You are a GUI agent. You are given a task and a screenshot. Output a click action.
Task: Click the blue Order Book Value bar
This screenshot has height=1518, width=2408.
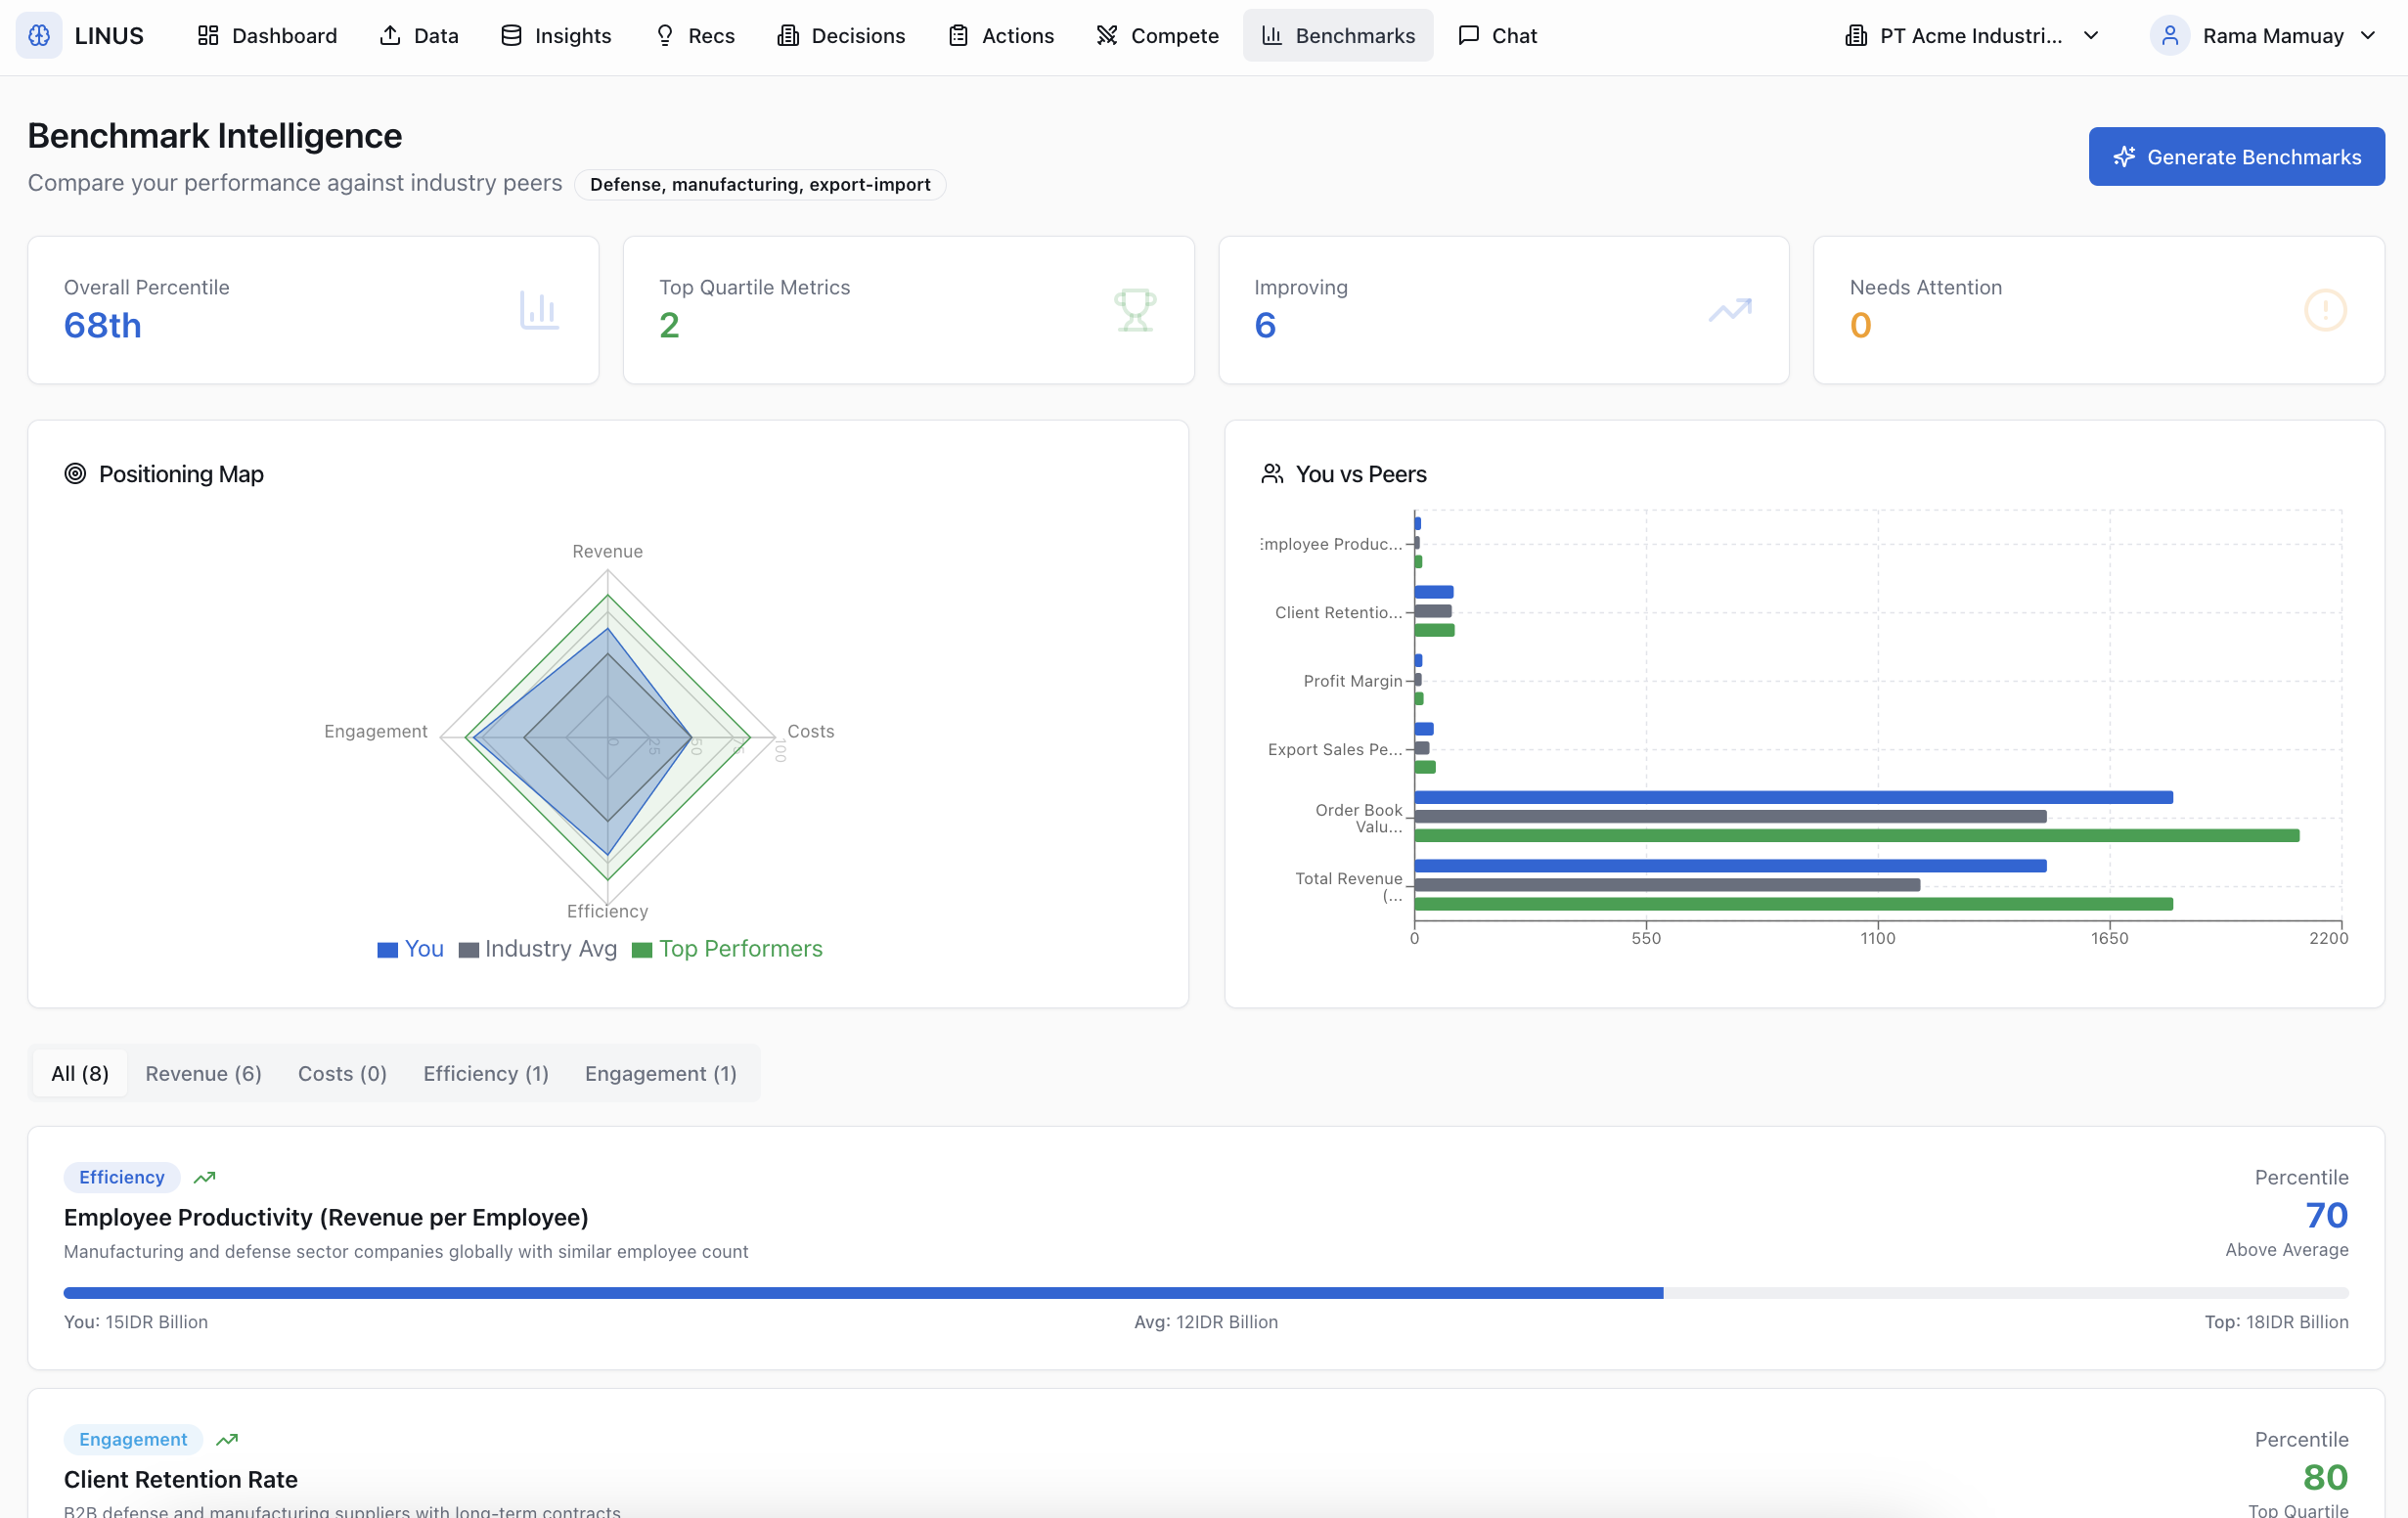pyautogui.click(x=1792, y=797)
